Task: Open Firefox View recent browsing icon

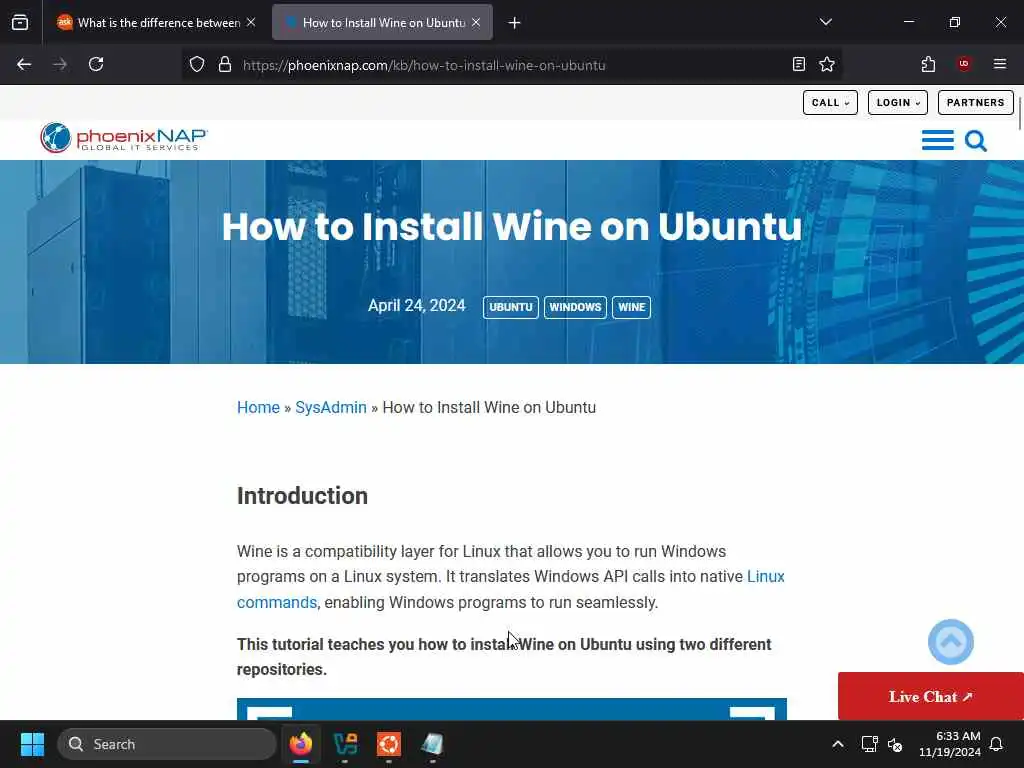Action: pos(20,22)
